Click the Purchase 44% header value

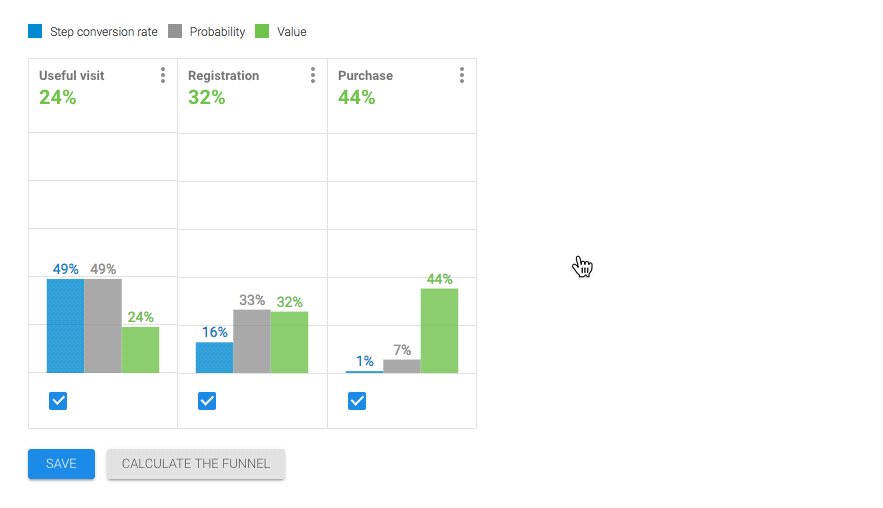(x=356, y=97)
